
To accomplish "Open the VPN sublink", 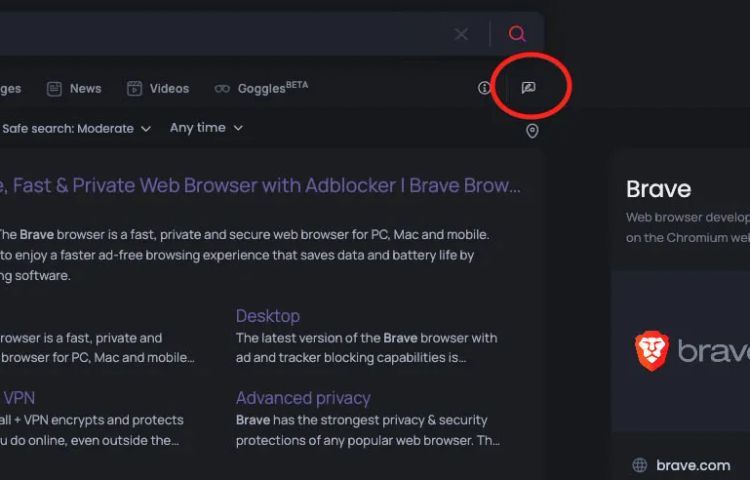I will coord(19,398).
